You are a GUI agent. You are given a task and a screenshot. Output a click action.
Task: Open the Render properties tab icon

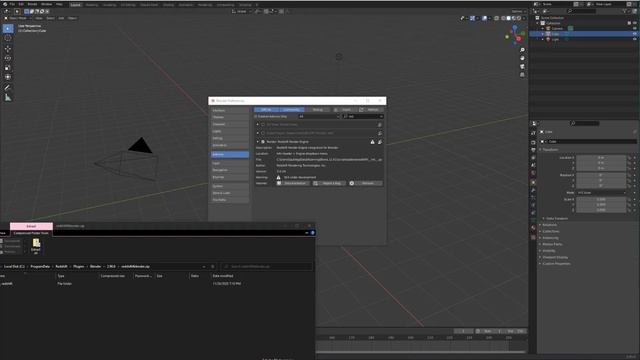click(x=533, y=142)
